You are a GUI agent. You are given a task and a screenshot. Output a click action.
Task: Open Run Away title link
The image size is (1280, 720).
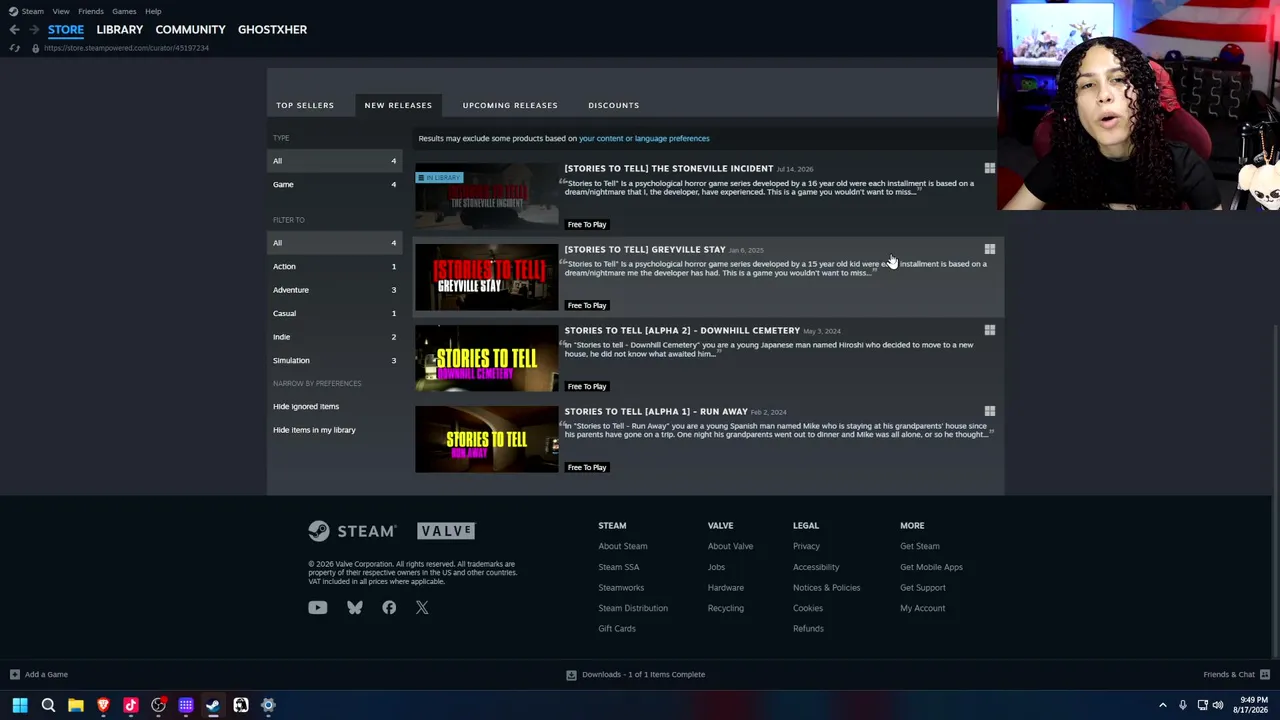click(656, 411)
